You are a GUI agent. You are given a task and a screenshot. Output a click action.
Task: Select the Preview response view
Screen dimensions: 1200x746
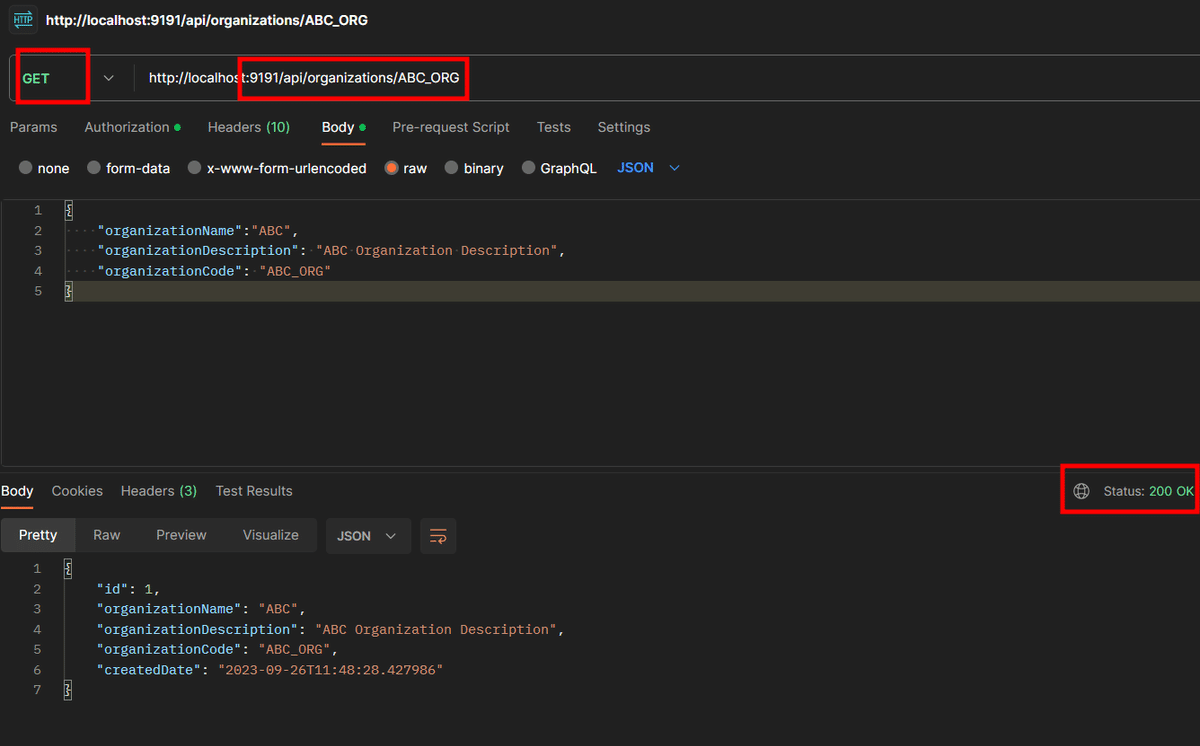[x=181, y=535]
